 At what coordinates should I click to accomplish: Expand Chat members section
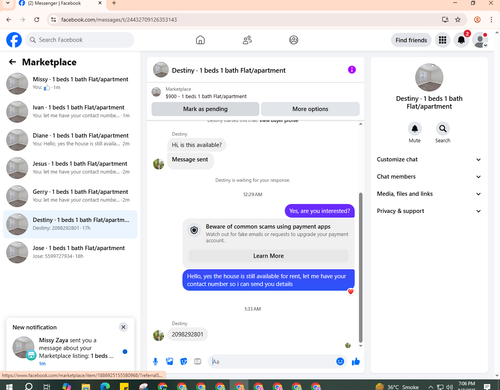(x=429, y=177)
